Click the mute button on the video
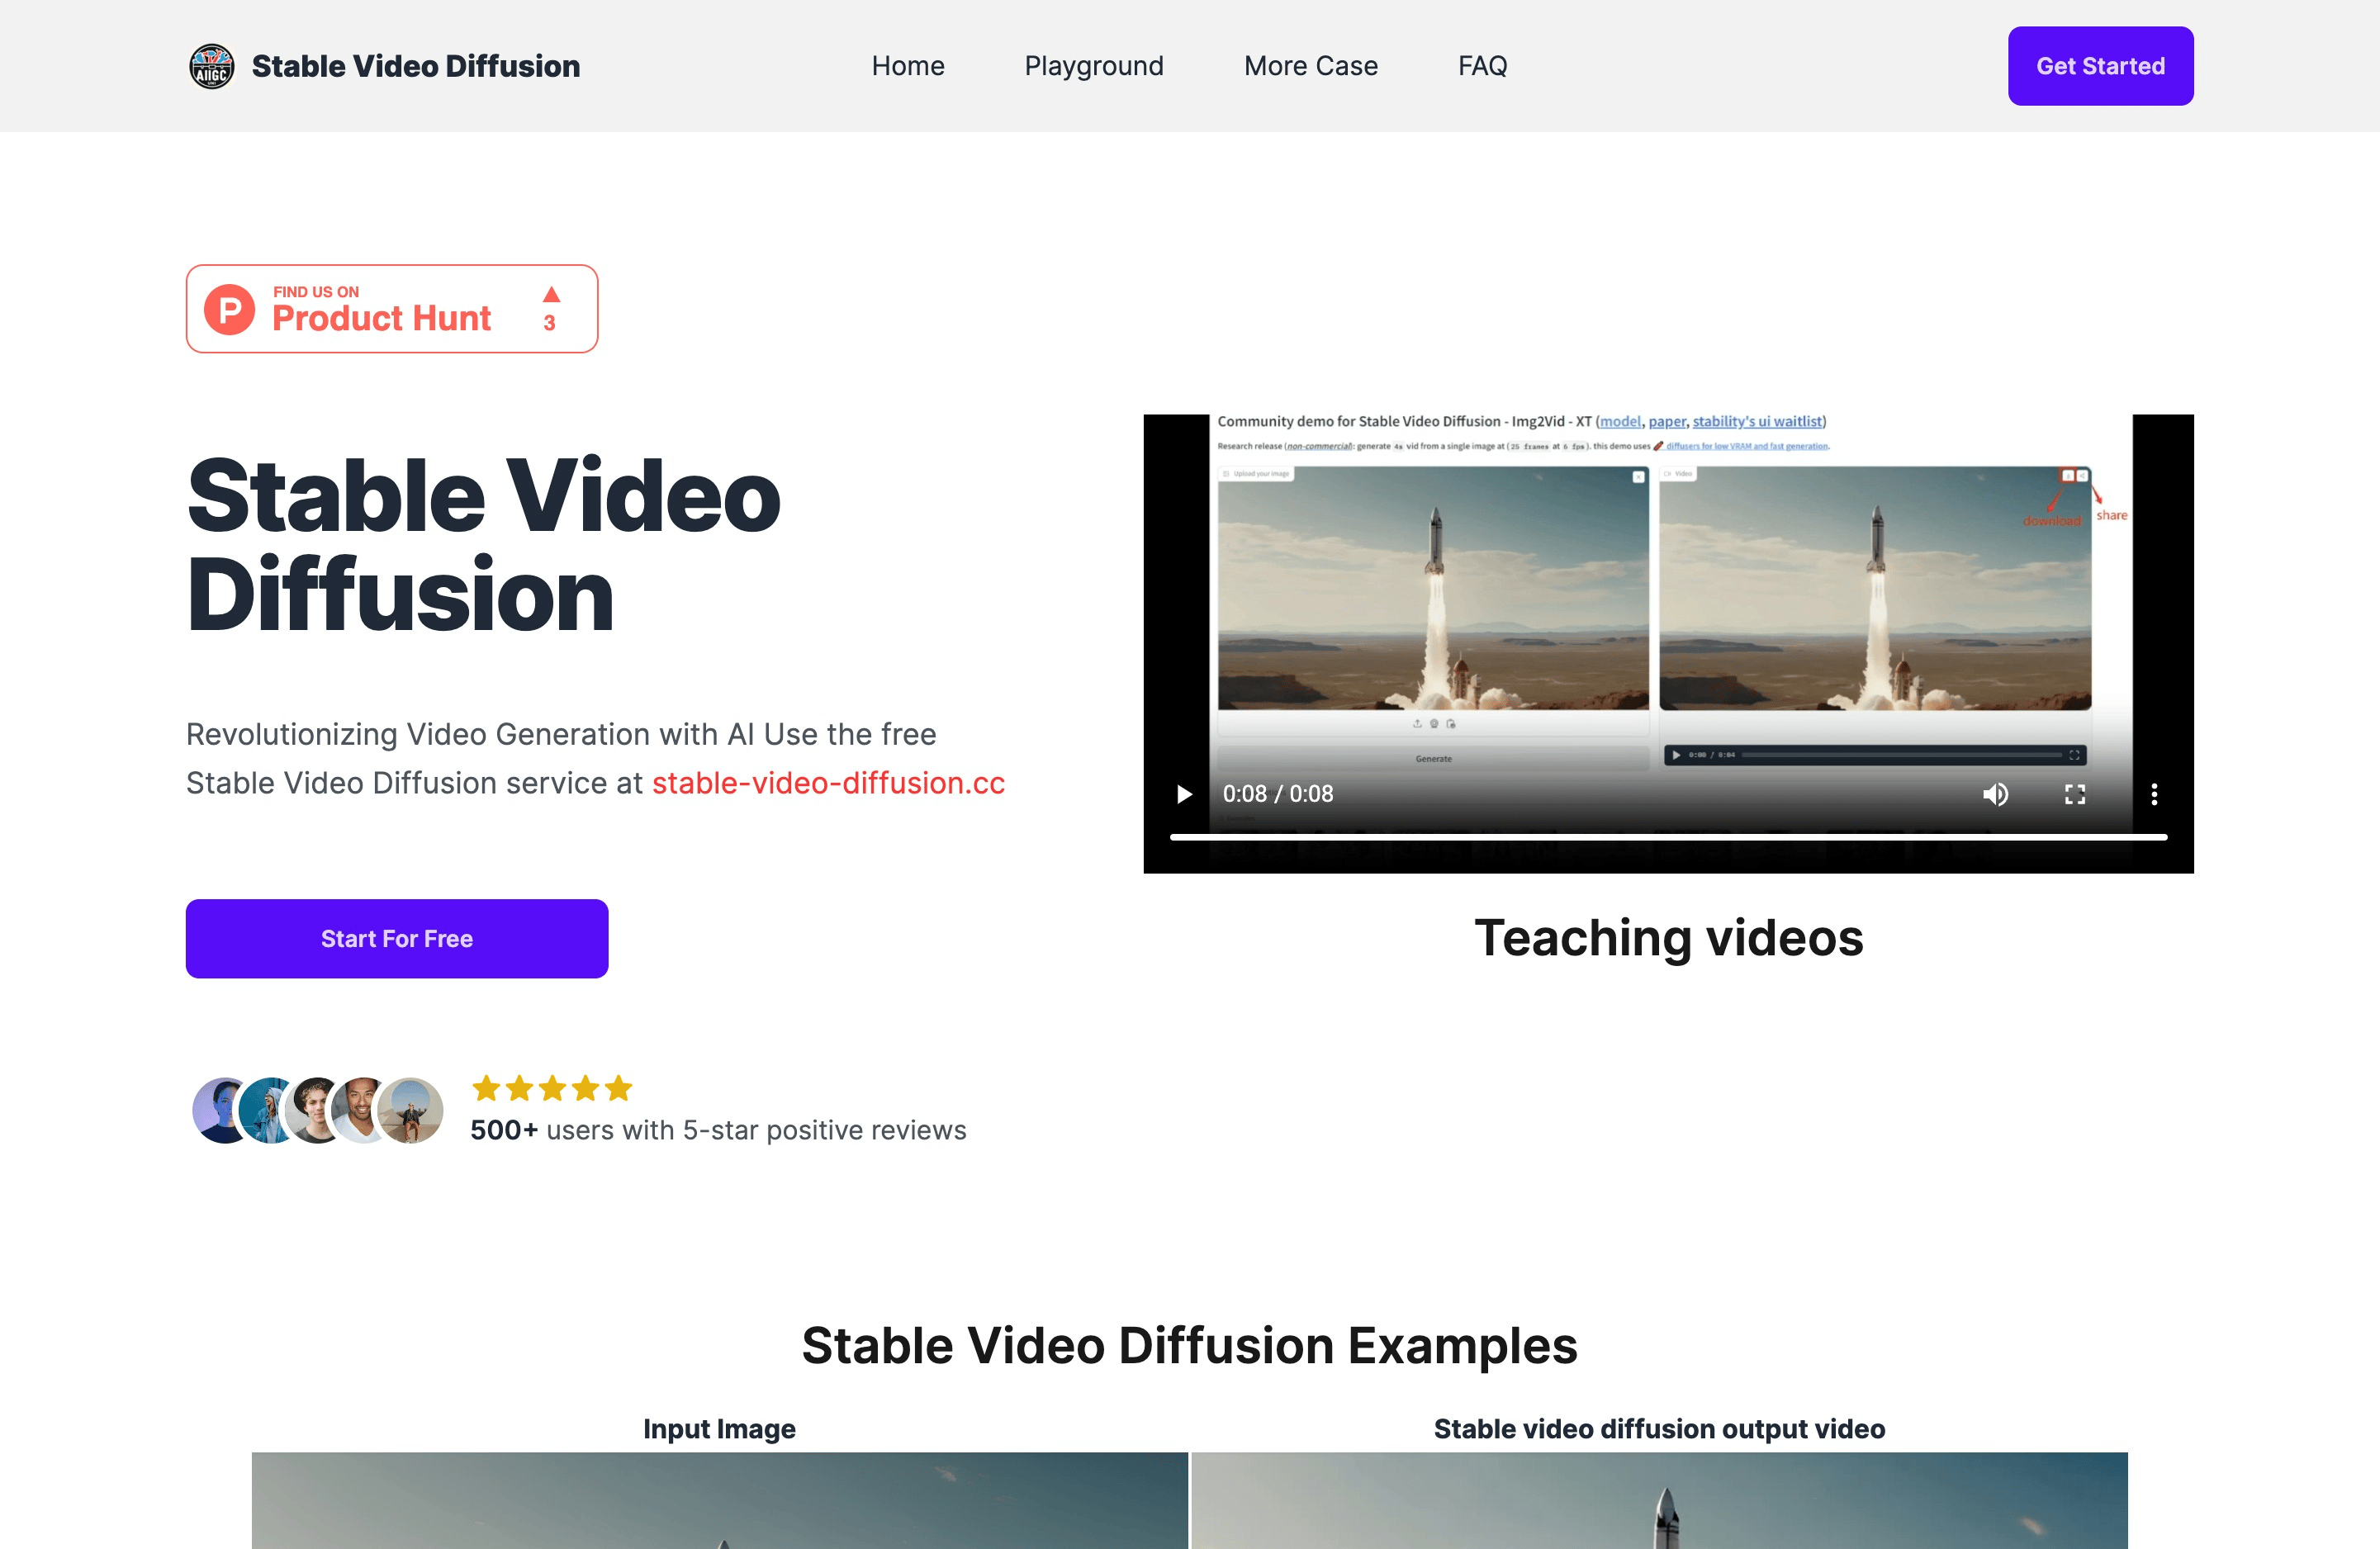 pos(1995,794)
